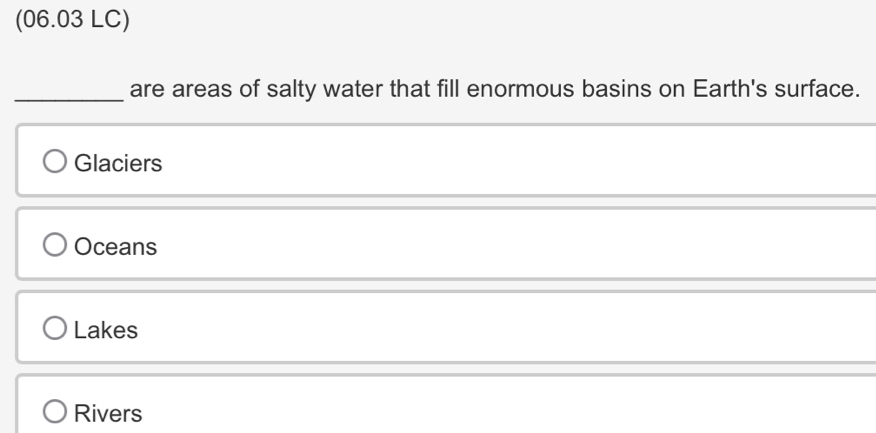876x433 pixels.
Task: Click the "(06.03 LC)" question code
Action: [x=73, y=19]
